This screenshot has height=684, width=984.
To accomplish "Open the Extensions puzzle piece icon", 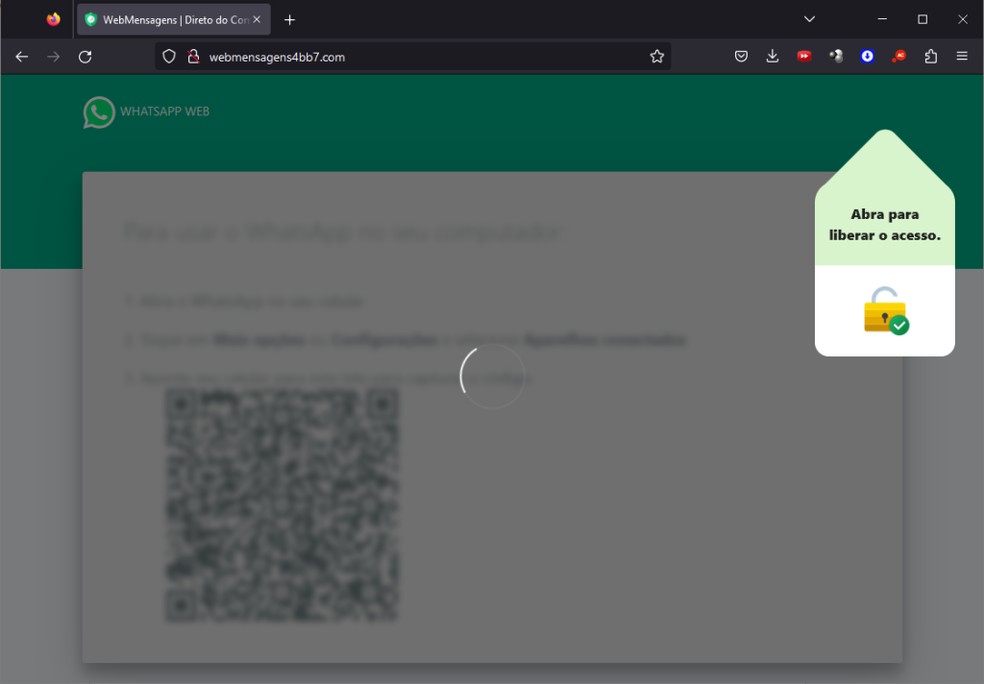I will tap(930, 56).
